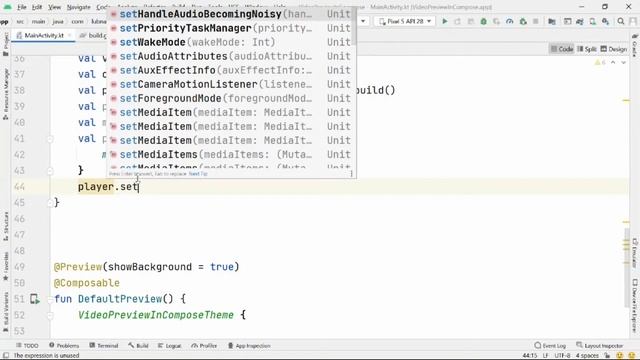Open the Device File Explorer side panel
Viewport: 640px width, 360px height.
635,306
